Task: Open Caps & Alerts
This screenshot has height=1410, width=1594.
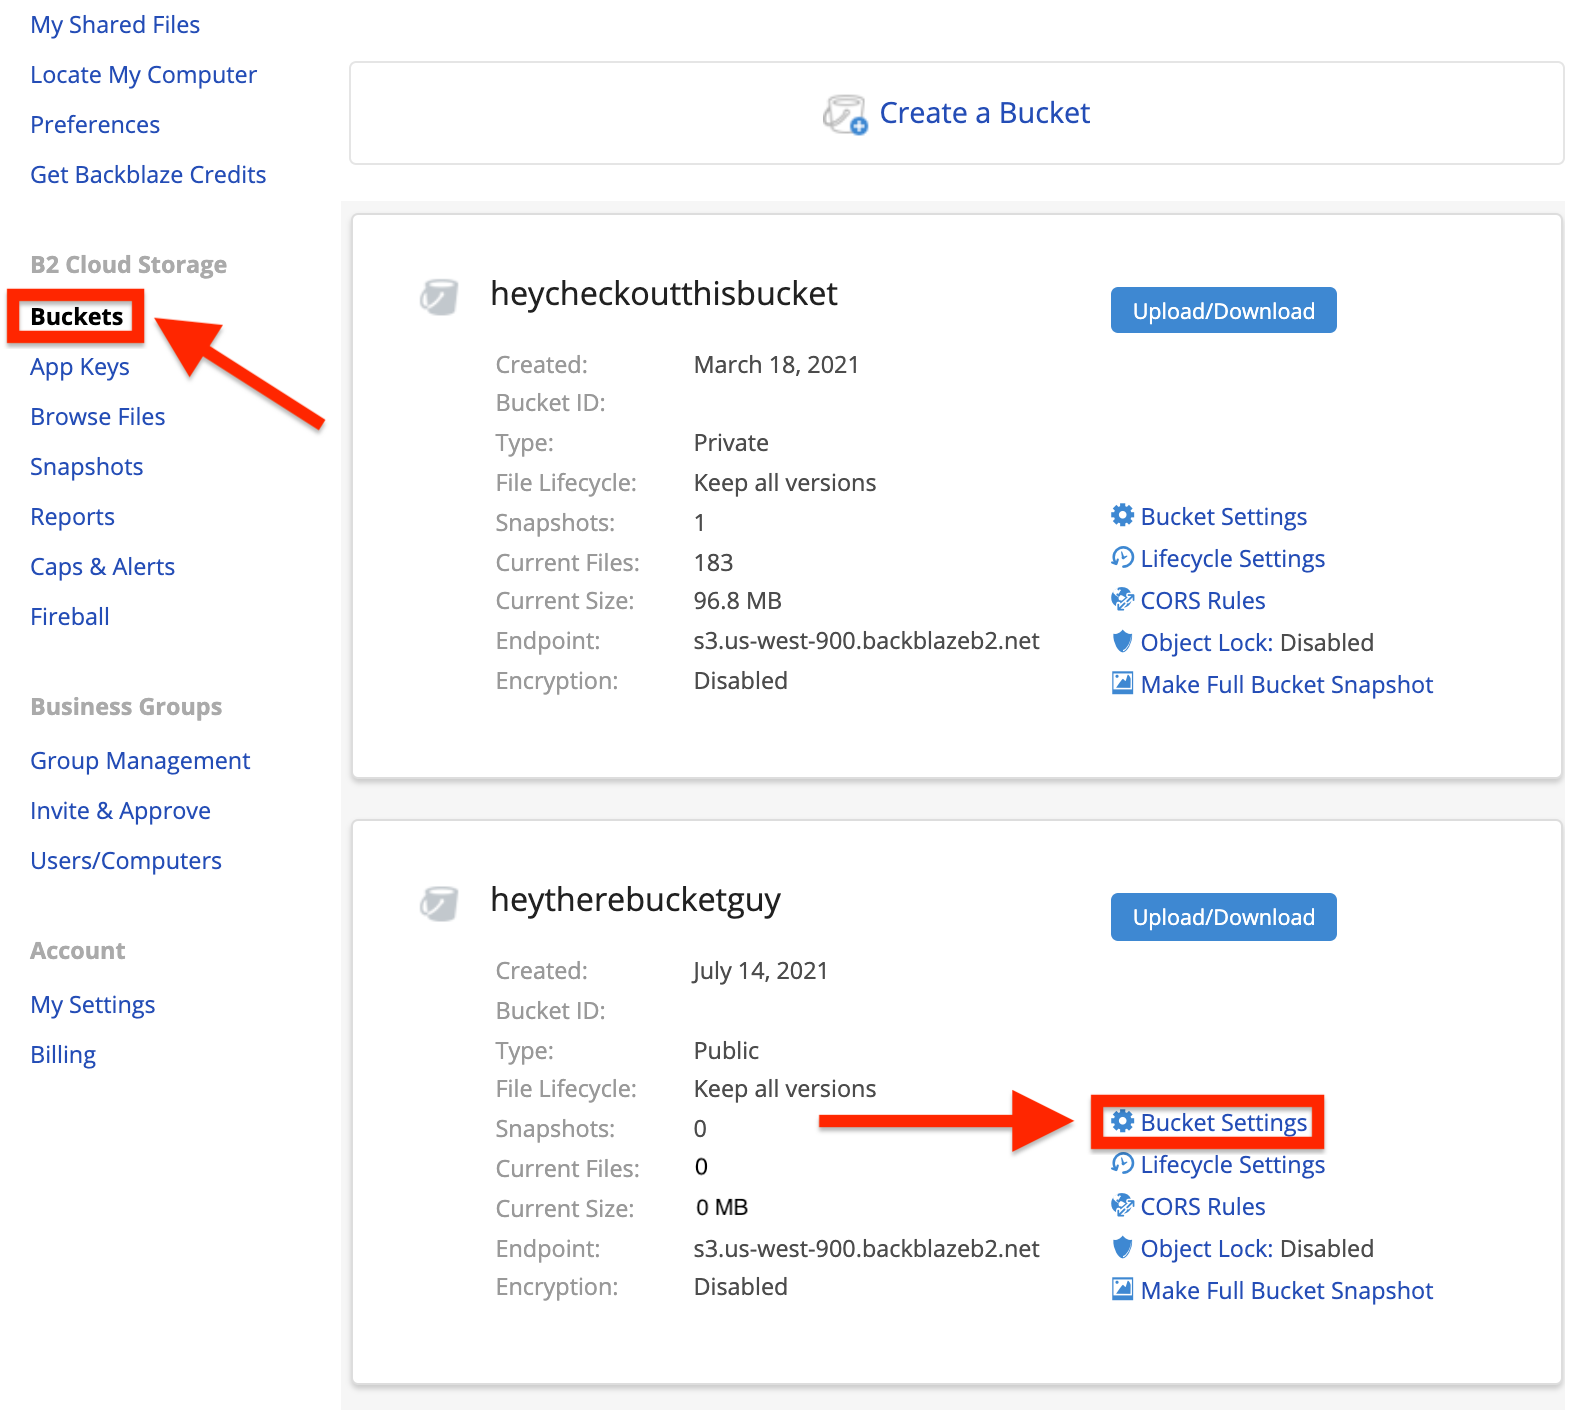Action: 102,567
